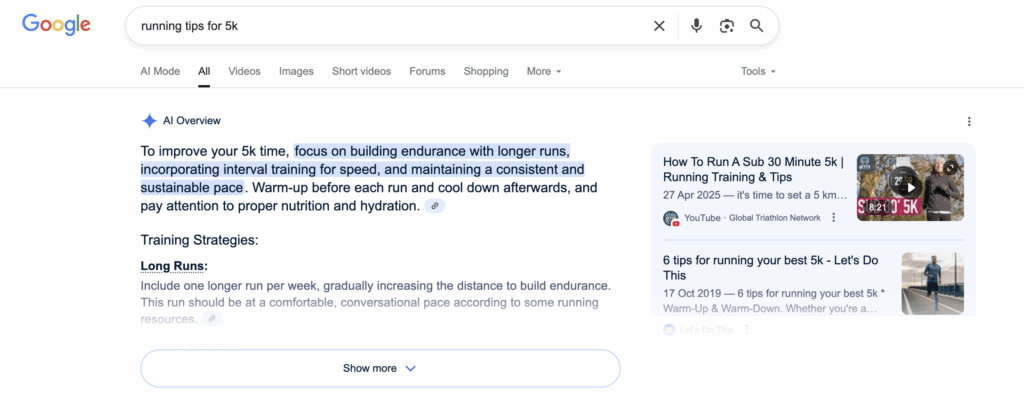The image size is (1024, 395).
Task: Open the Short videos tab
Action: point(361,71)
